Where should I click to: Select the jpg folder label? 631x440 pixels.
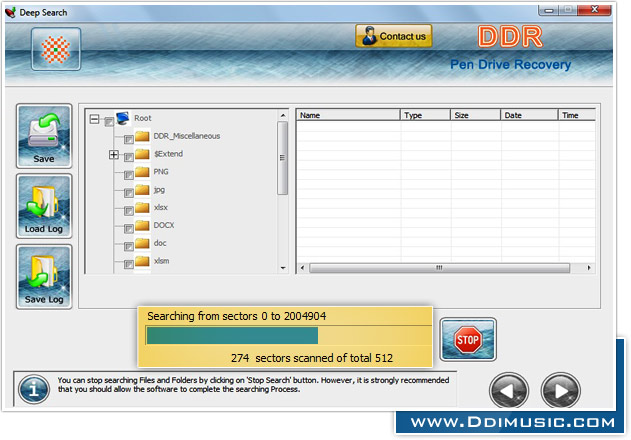(159, 190)
